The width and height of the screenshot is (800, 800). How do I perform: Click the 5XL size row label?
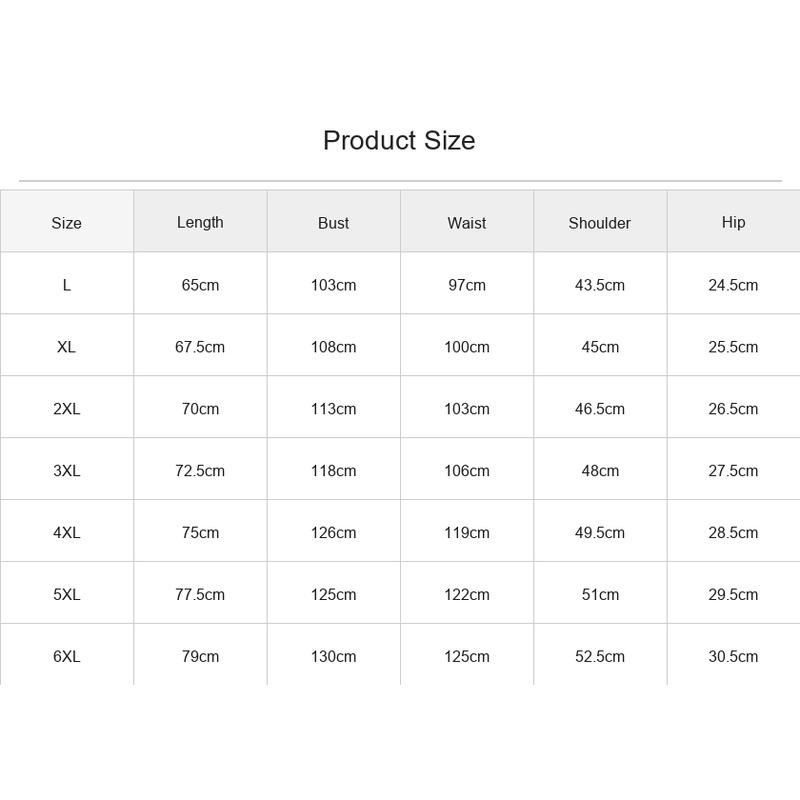[66, 594]
